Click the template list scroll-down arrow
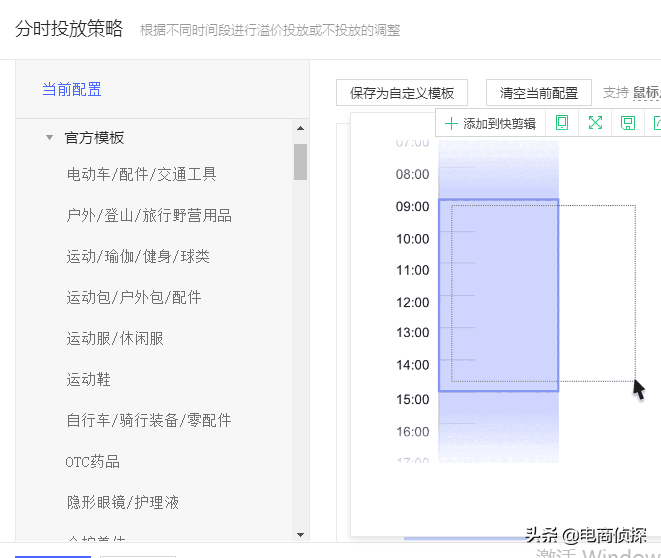The width and height of the screenshot is (661, 558). pyautogui.click(x=300, y=535)
